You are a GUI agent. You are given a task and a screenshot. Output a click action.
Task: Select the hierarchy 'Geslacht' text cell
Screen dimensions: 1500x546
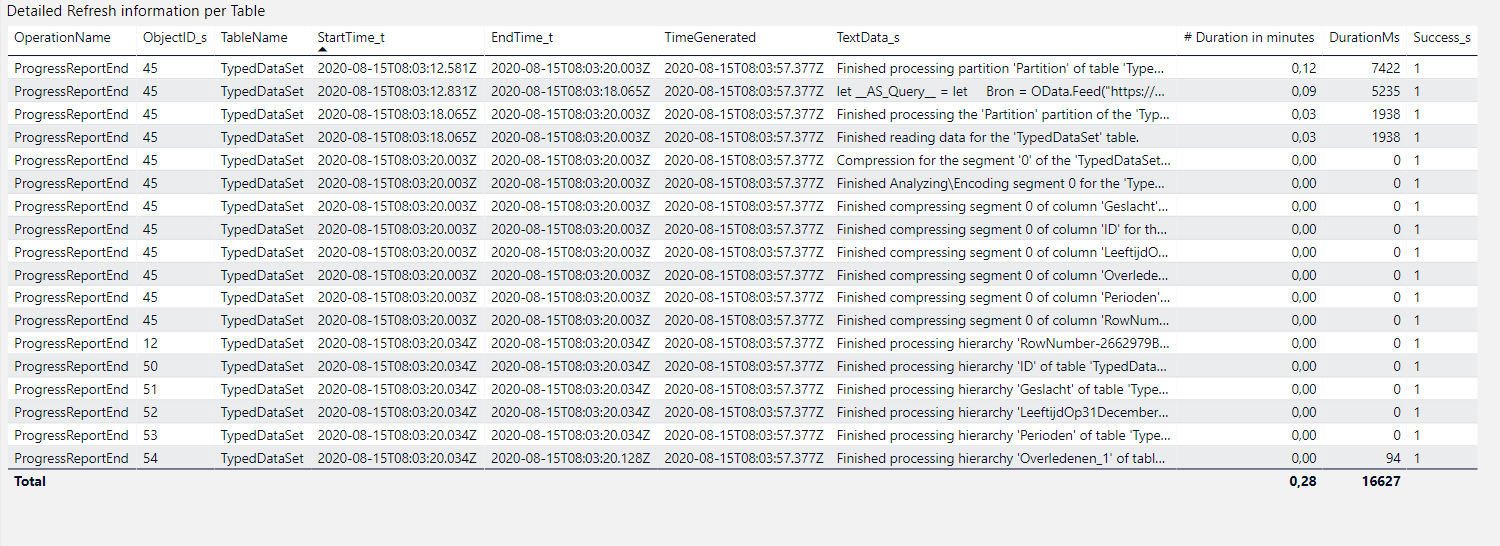(1002, 389)
